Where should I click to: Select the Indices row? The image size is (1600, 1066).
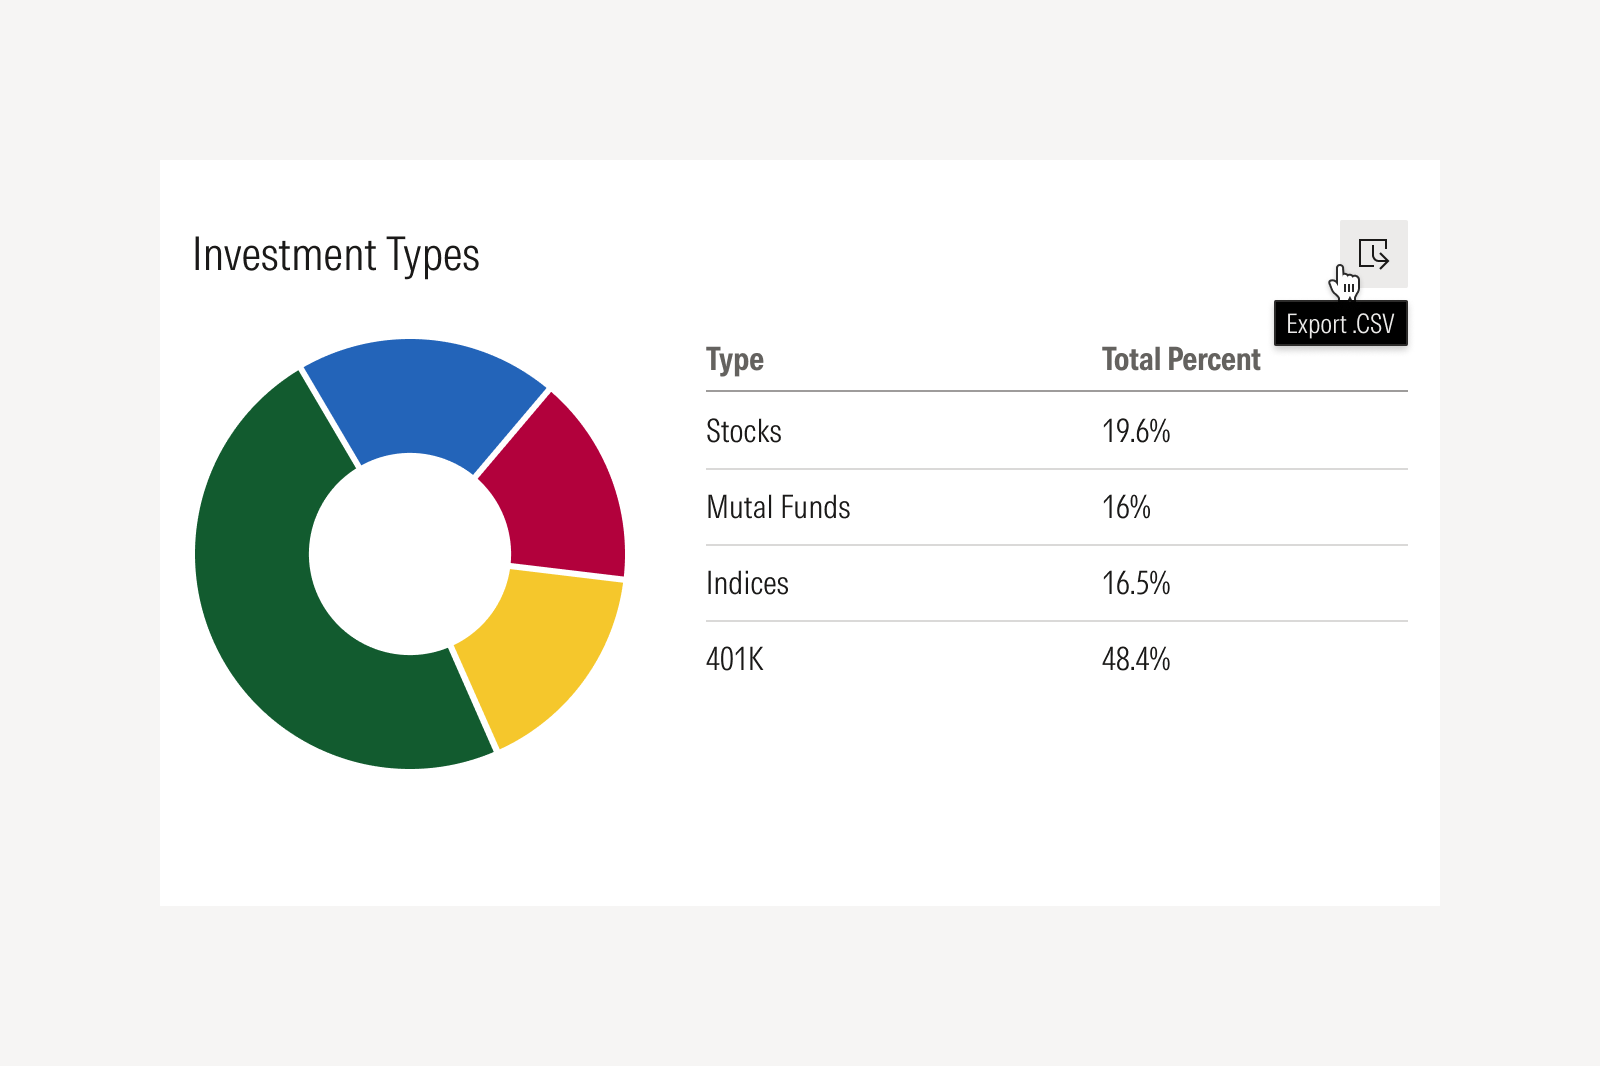tap(748, 583)
